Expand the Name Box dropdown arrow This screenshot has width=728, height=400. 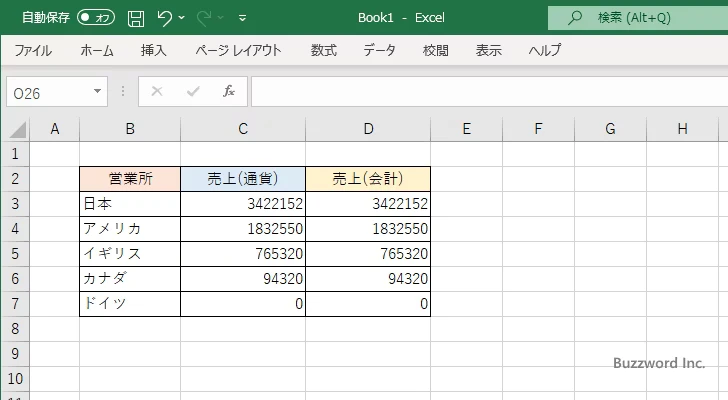(98, 91)
